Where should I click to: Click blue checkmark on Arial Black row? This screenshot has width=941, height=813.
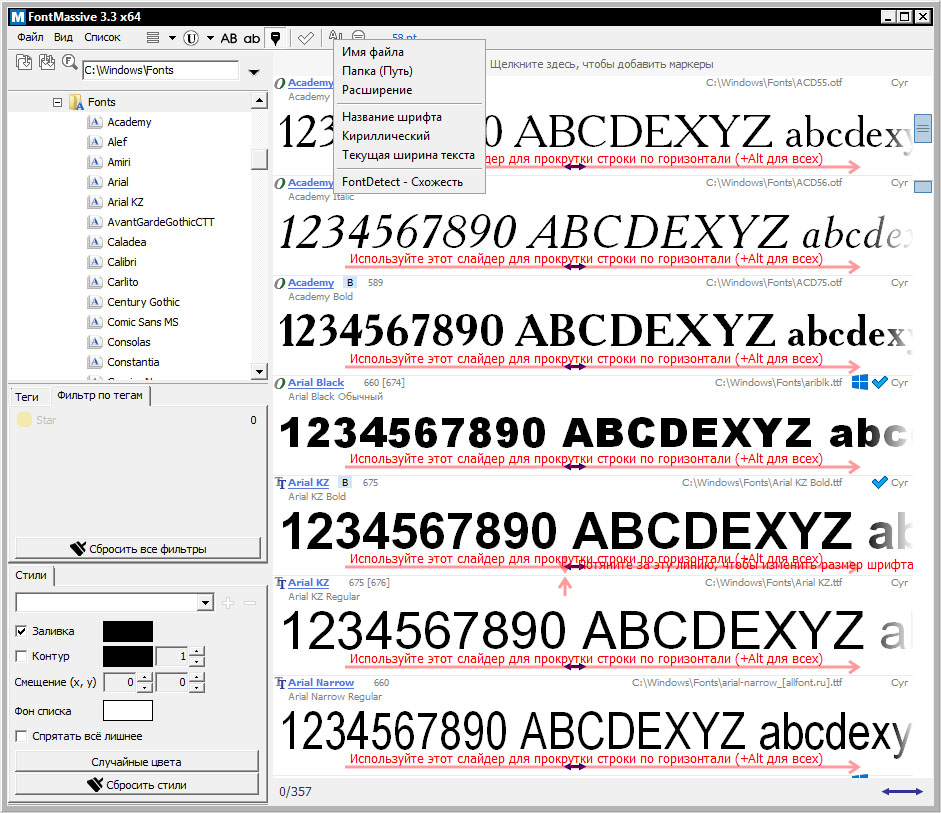(x=879, y=382)
